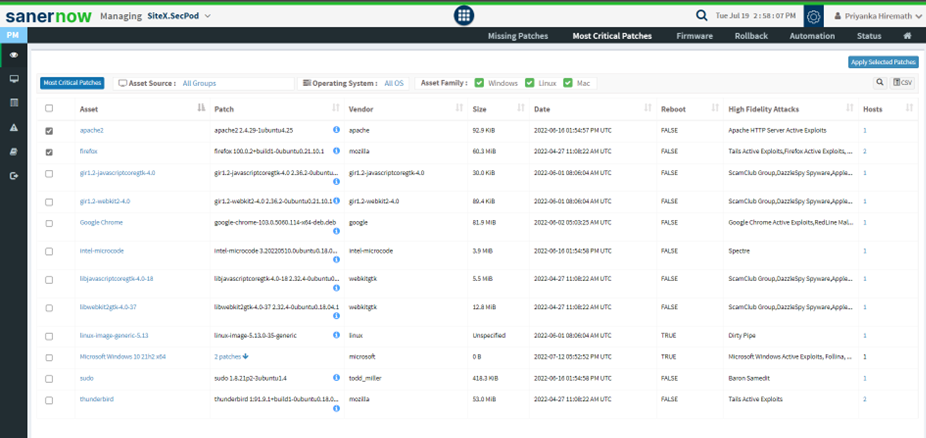This screenshot has width=926, height=438.
Task: Sort table by Hosts column
Action: pos(909,108)
